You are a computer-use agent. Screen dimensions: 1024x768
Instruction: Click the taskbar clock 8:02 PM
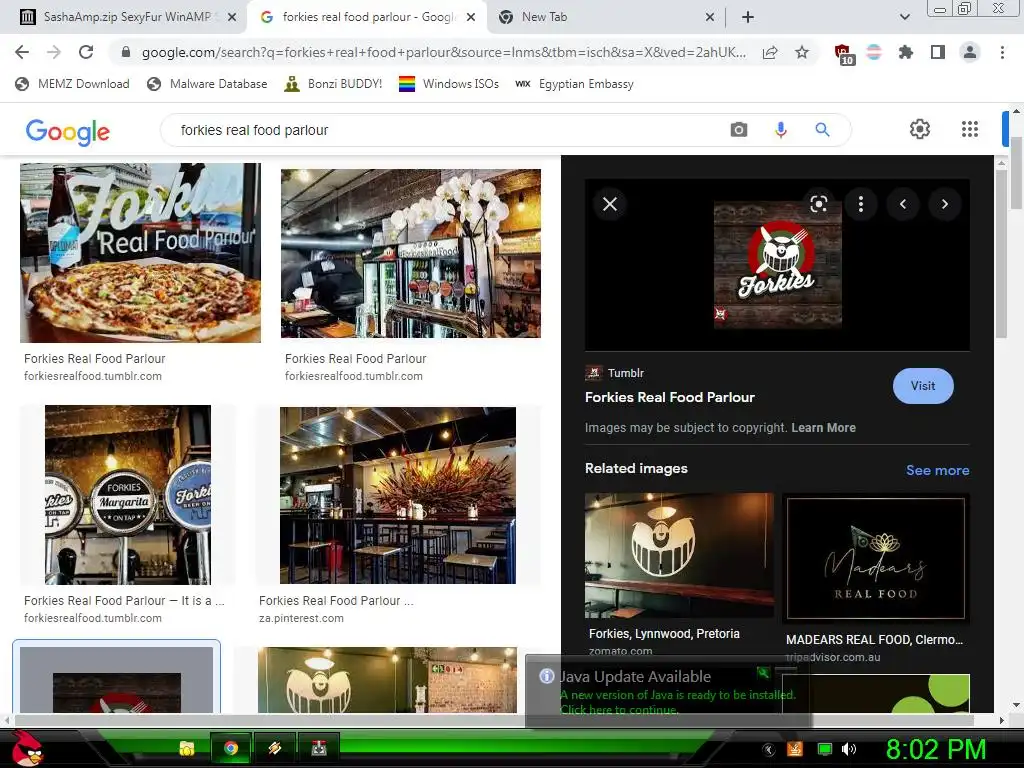coord(936,749)
